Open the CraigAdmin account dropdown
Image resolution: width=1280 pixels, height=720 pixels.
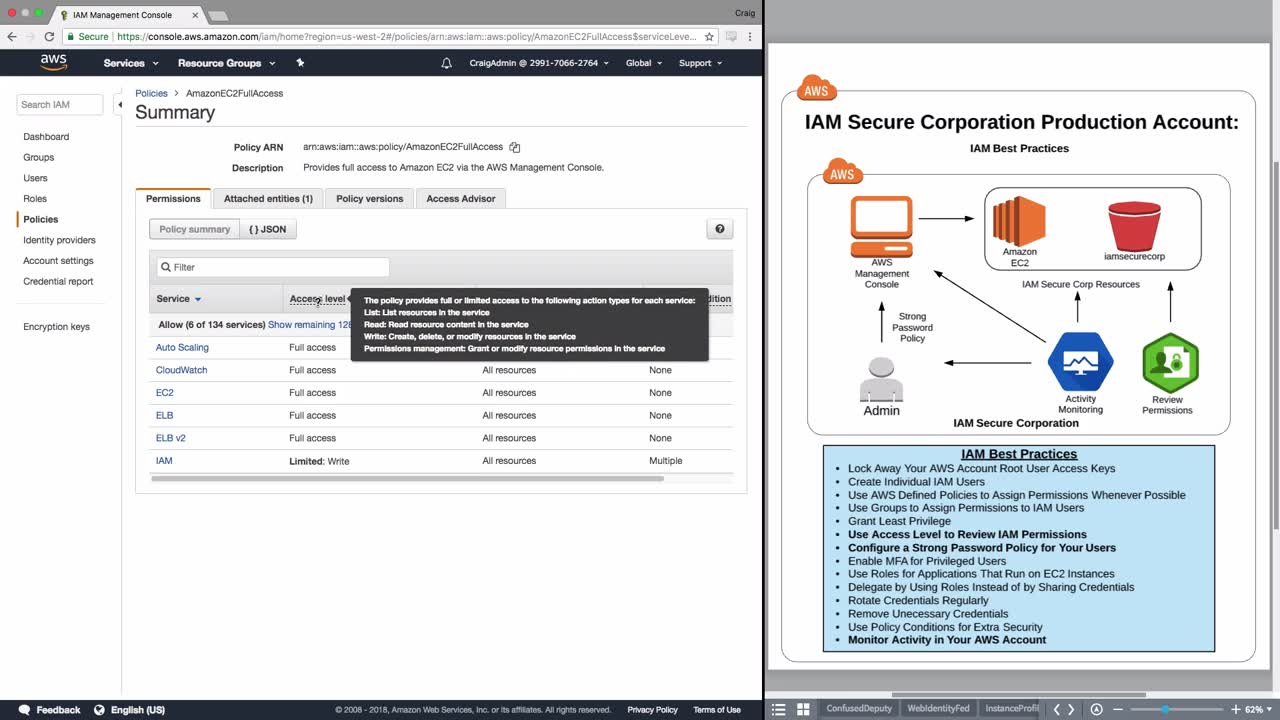539,63
